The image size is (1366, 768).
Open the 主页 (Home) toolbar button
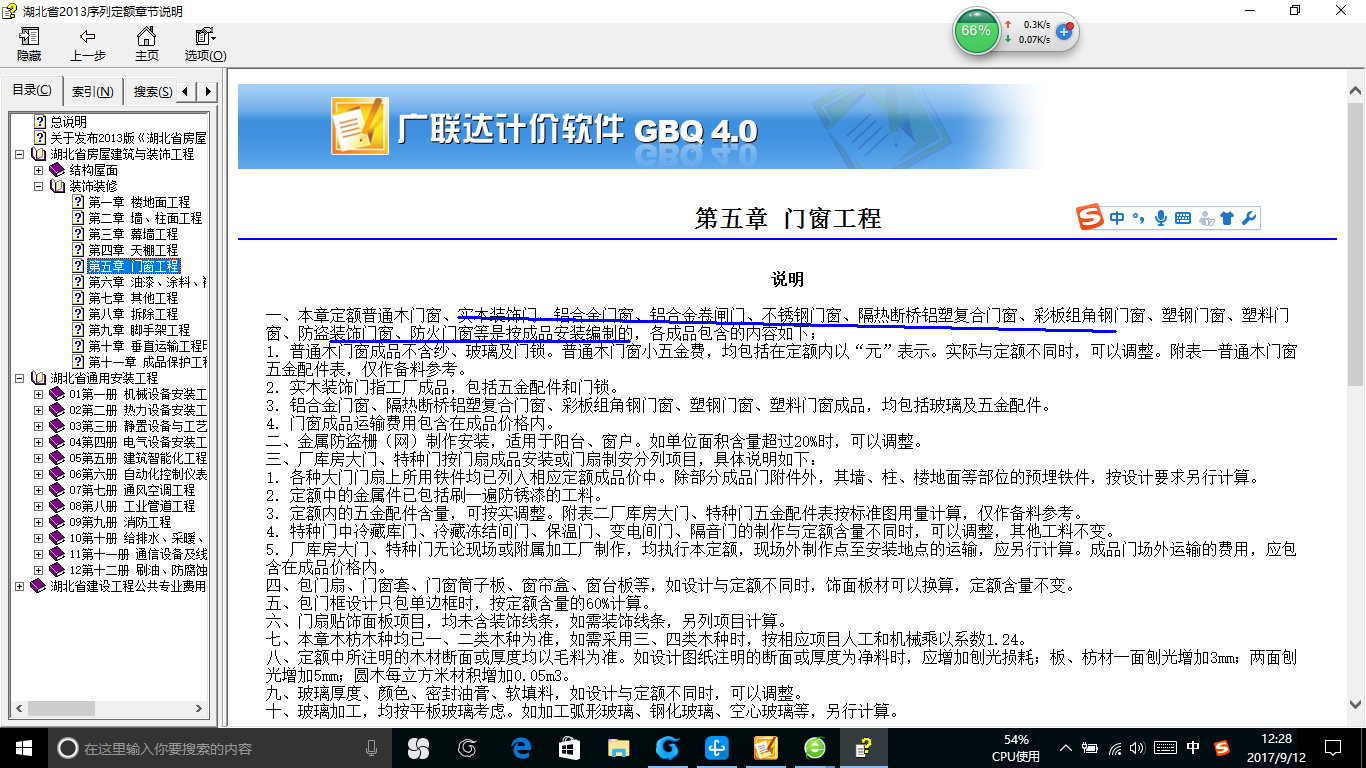pyautogui.click(x=146, y=45)
